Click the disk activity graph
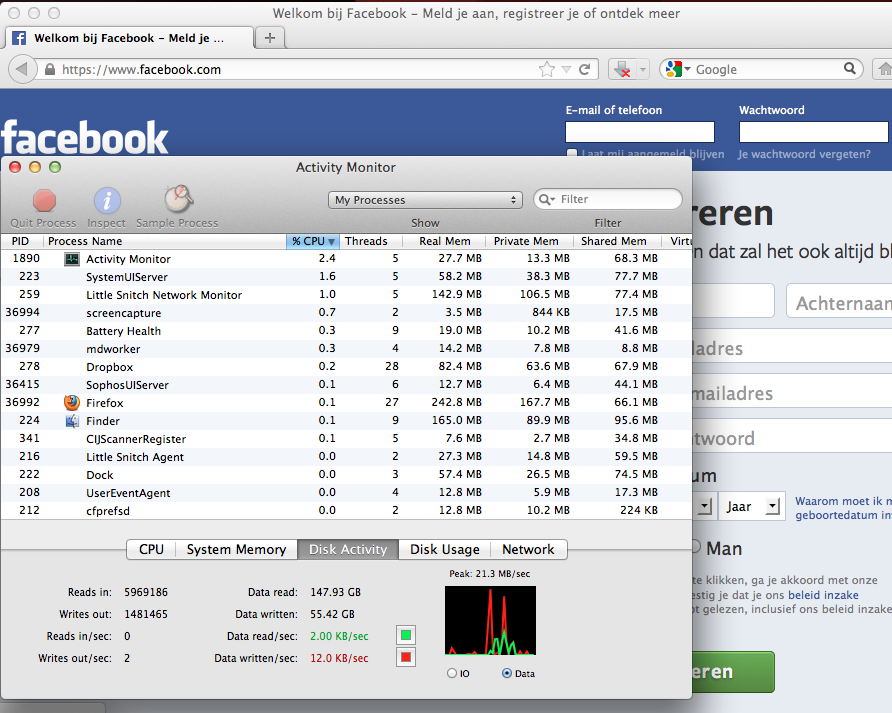 point(490,620)
